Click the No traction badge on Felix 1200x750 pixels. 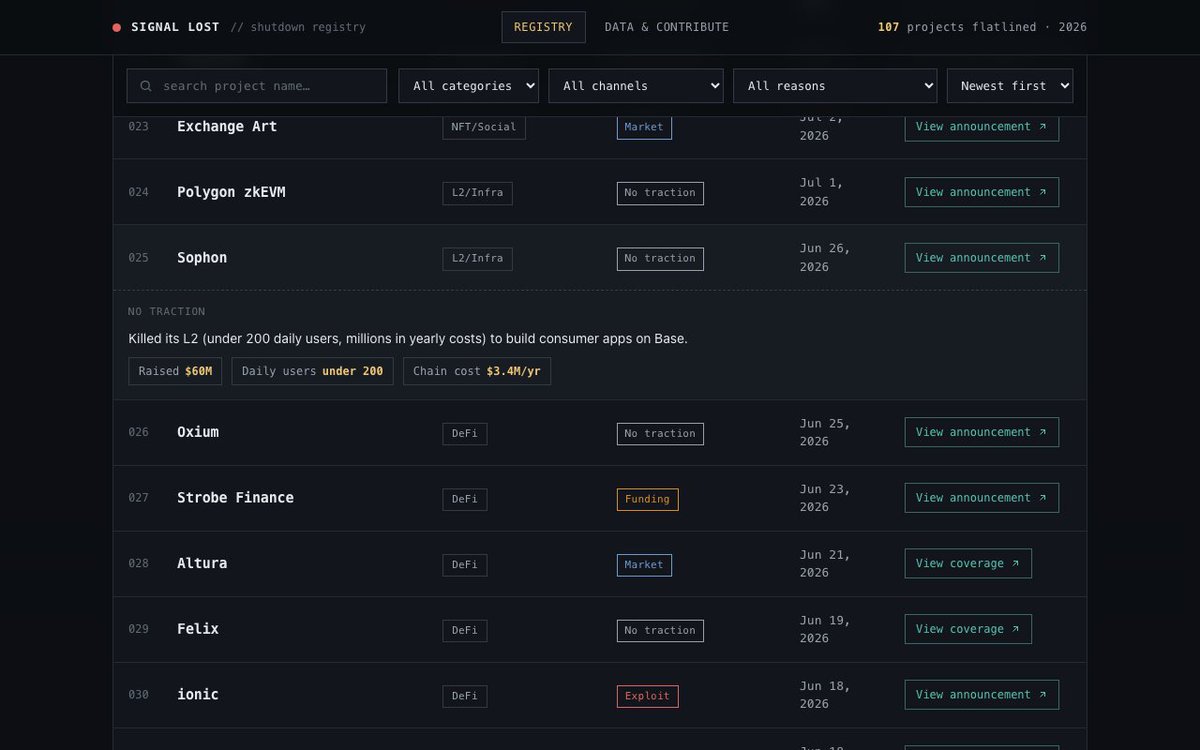click(x=660, y=631)
